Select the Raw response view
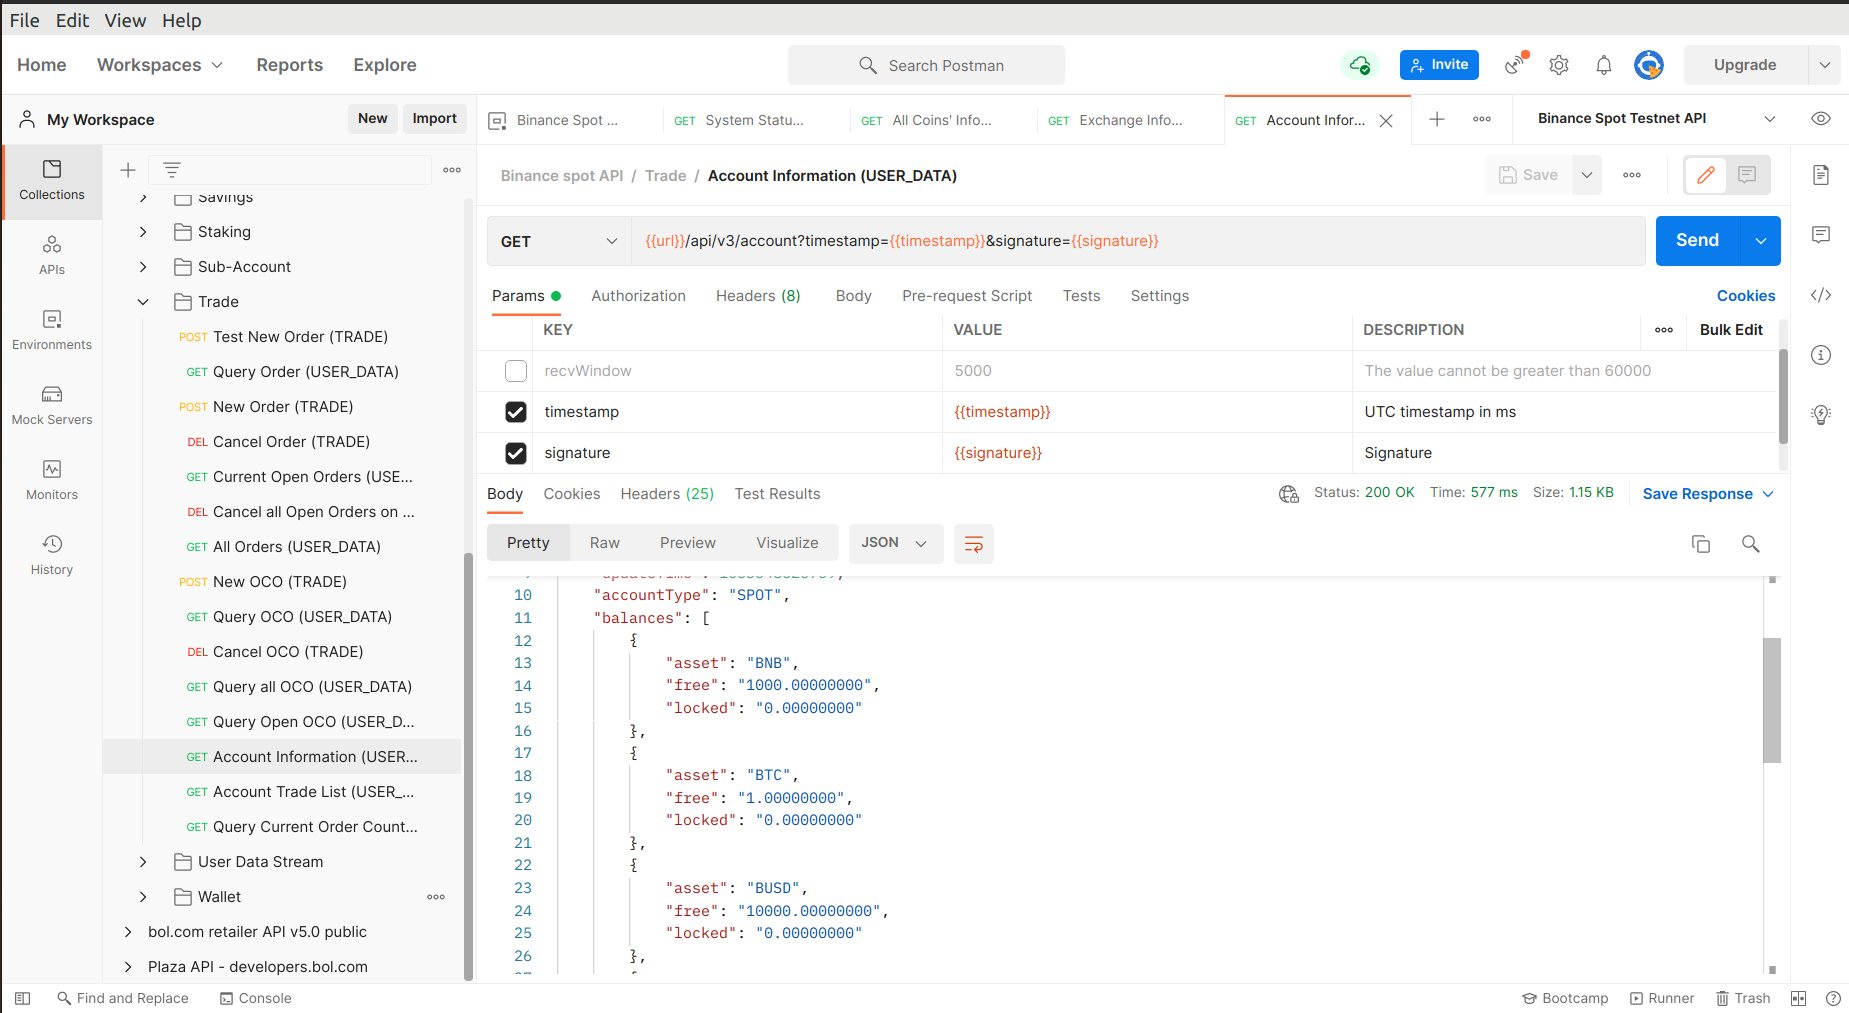Screen dimensions: 1849x1013 (x=605, y=543)
